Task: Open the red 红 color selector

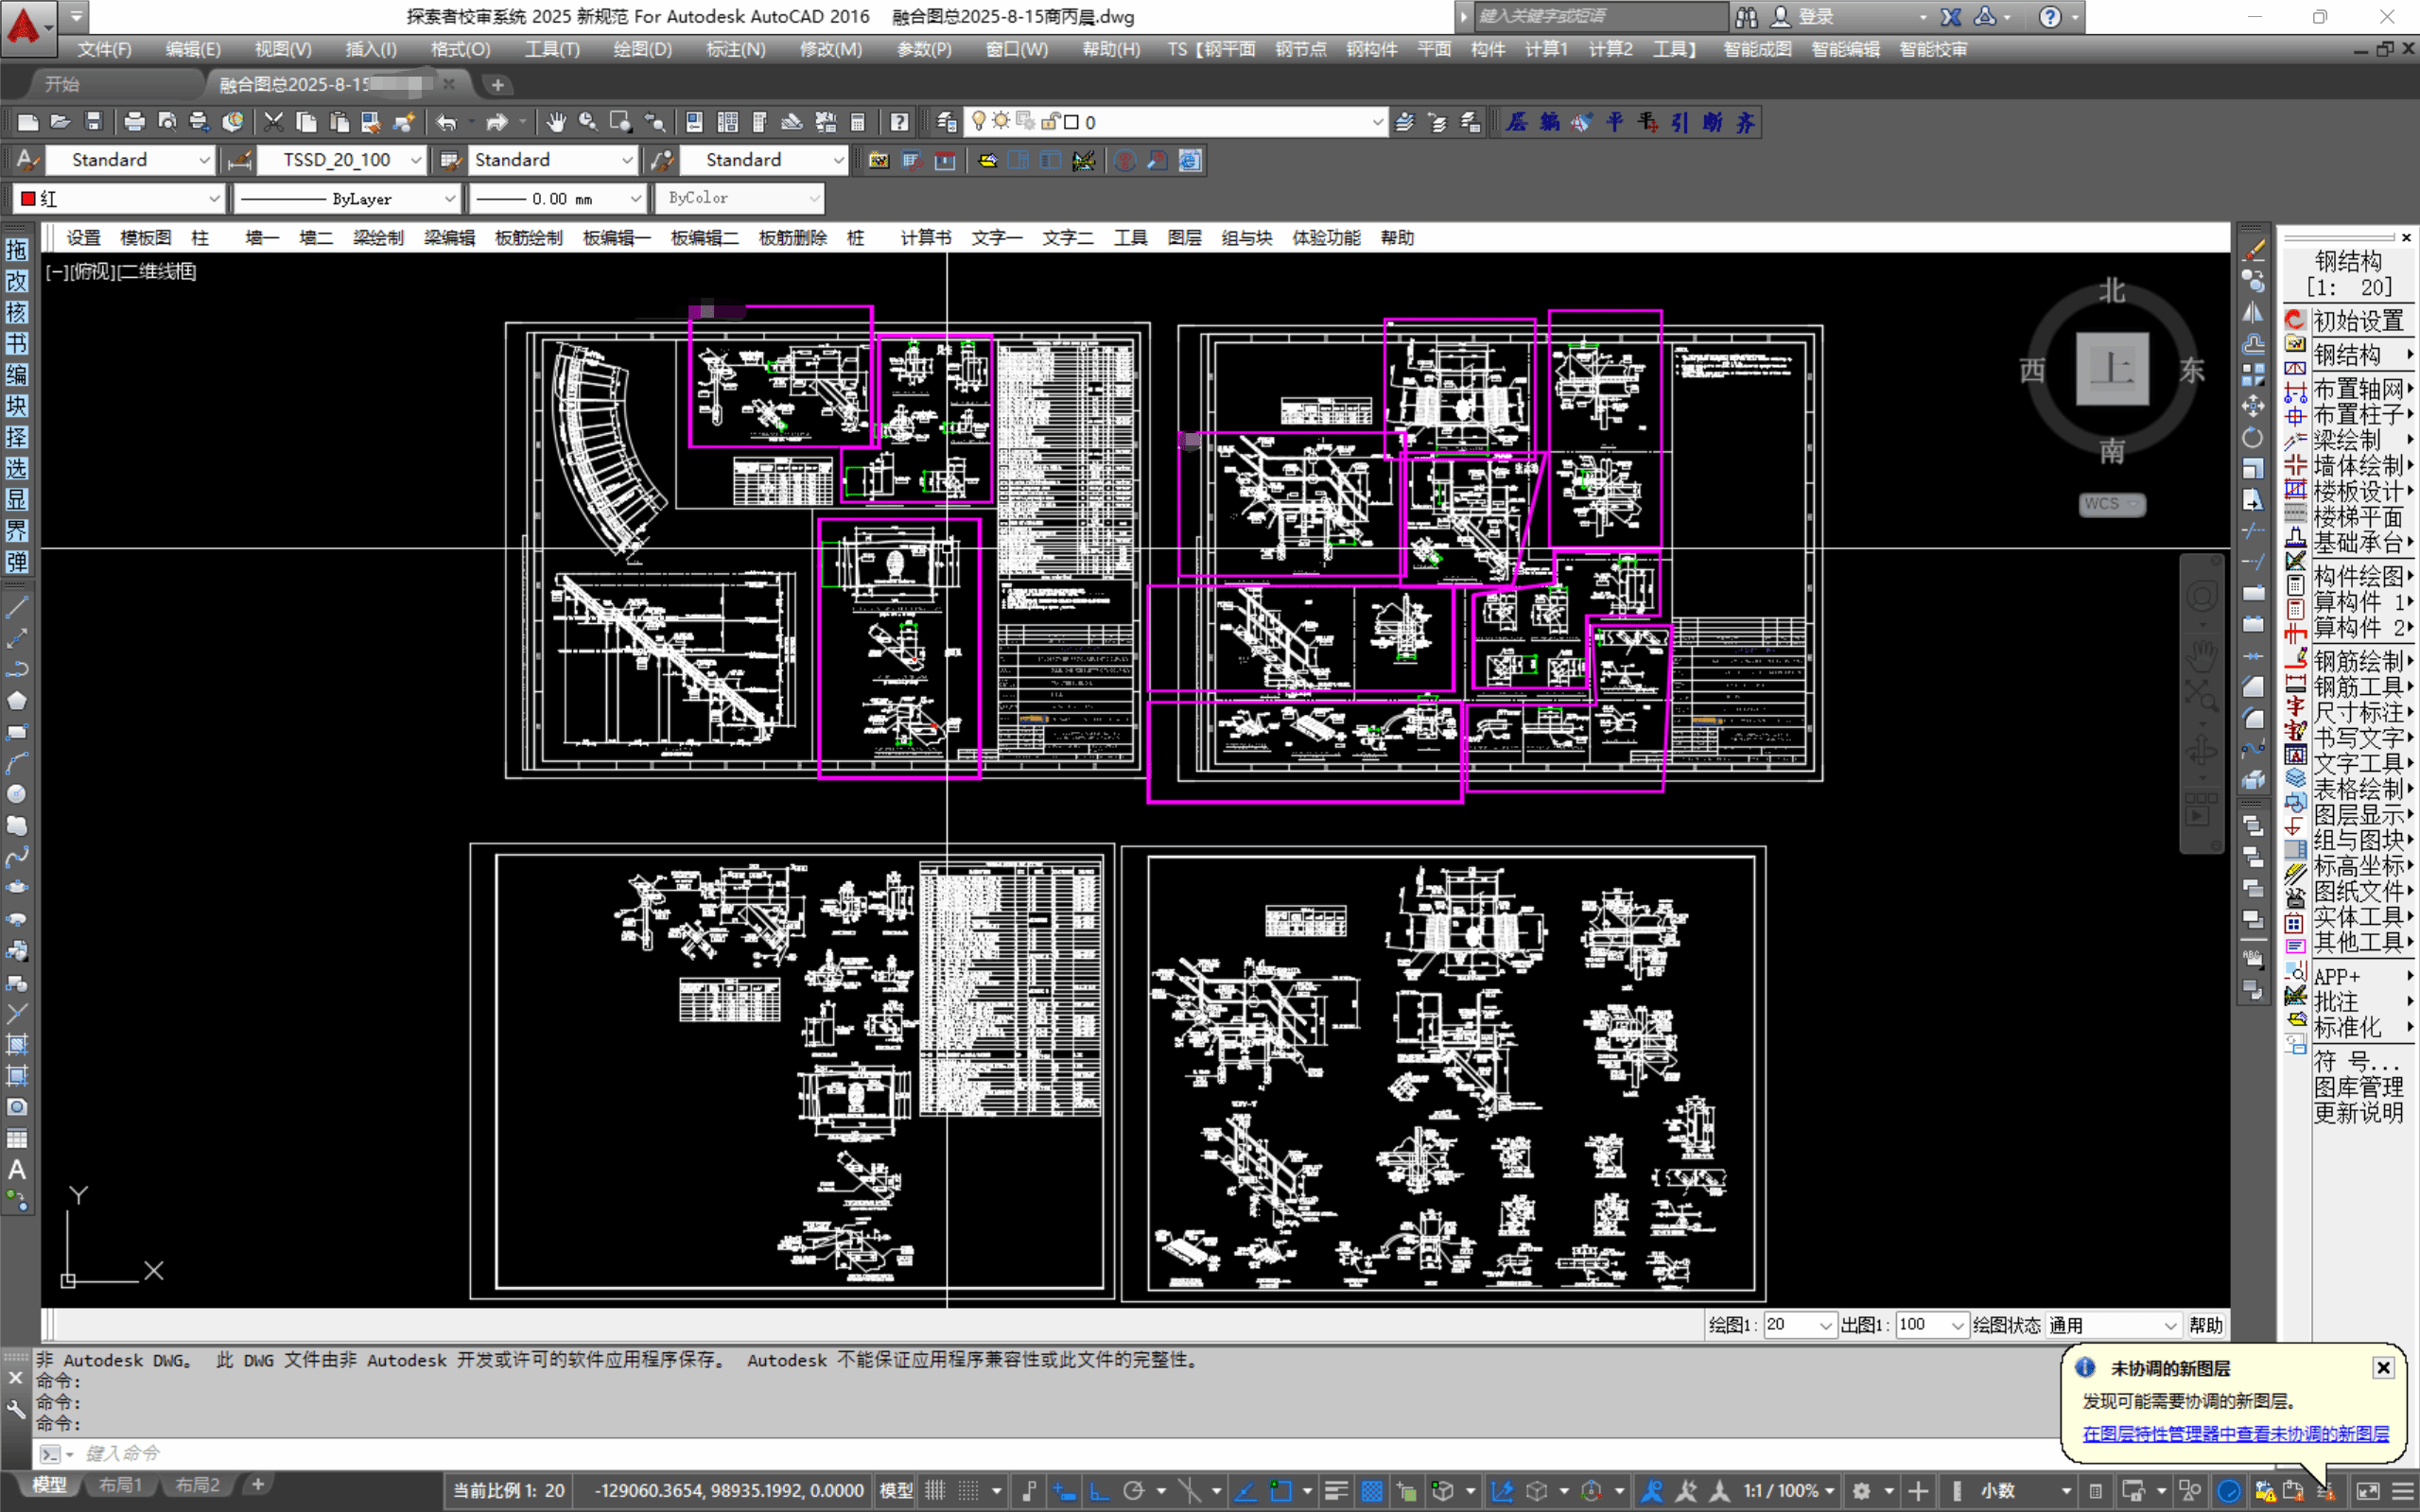Action: (119, 198)
